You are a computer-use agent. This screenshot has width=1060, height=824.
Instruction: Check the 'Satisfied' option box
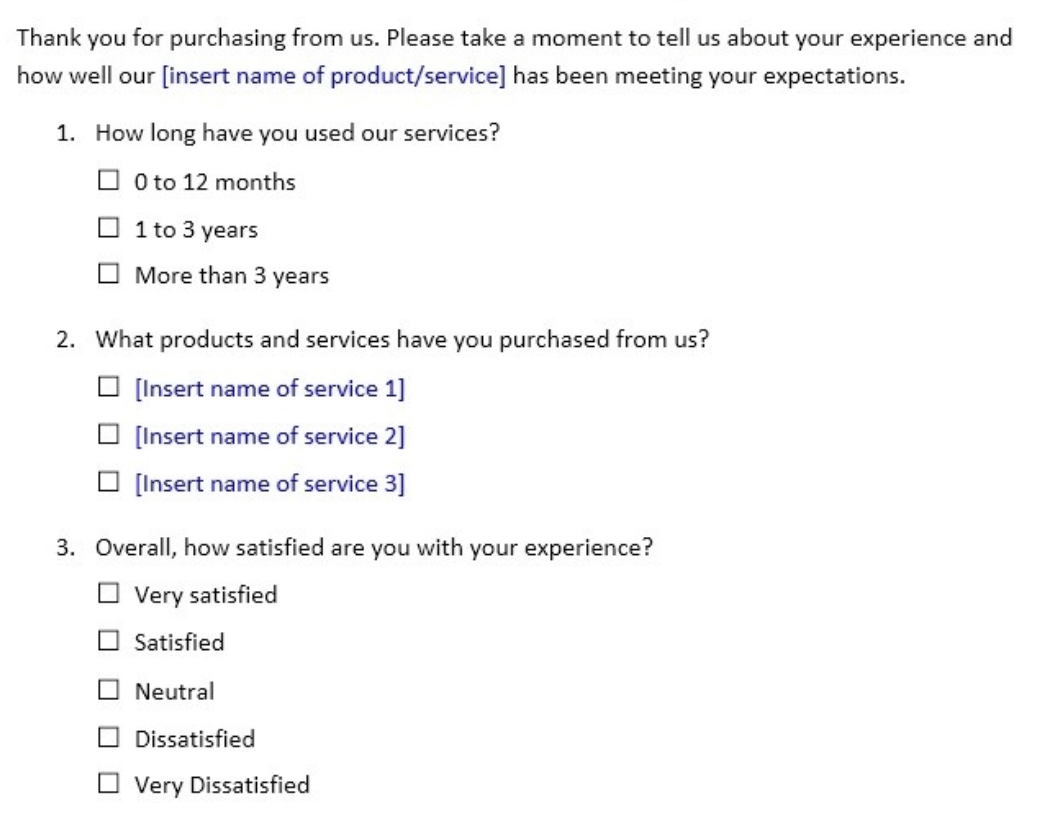pos(107,642)
